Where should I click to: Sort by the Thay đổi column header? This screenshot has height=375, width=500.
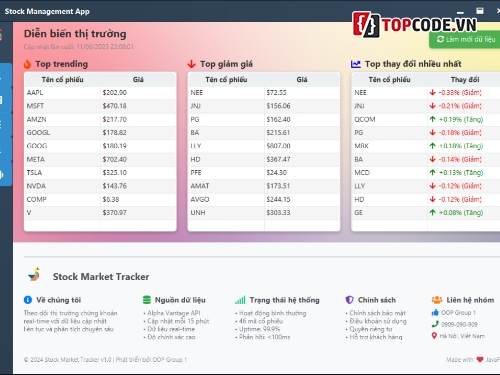[465, 80]
